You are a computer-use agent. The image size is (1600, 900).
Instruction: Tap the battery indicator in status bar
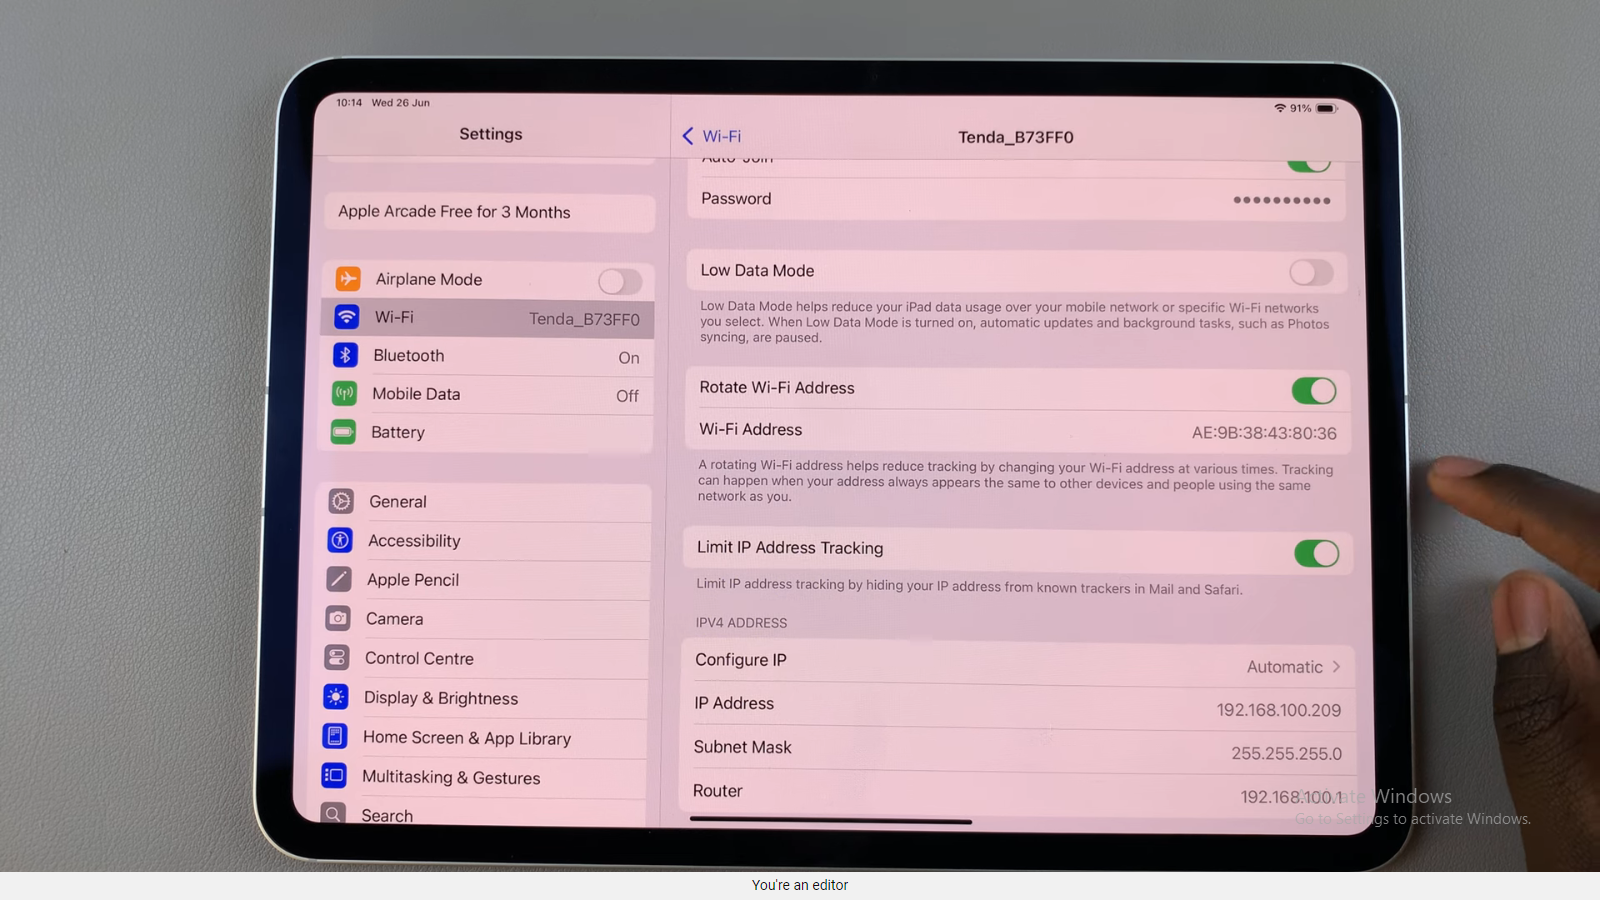coord(1326,108)
